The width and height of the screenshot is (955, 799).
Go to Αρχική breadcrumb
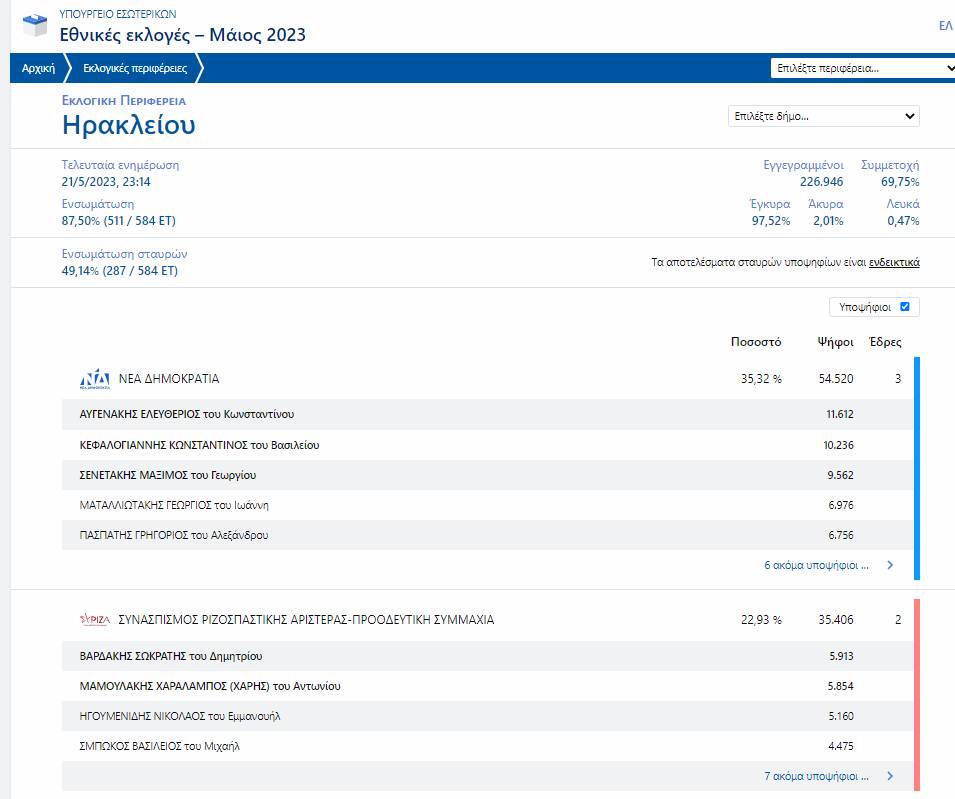[x=38, y=68]
